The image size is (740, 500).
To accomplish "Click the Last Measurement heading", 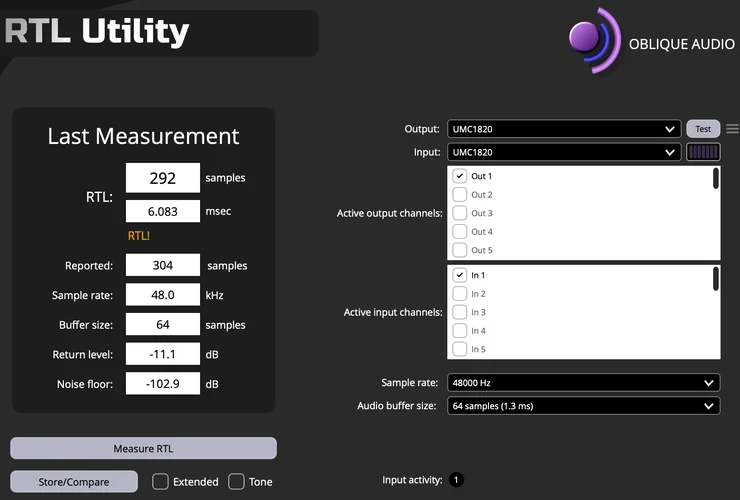I will [x=143, y=136].
